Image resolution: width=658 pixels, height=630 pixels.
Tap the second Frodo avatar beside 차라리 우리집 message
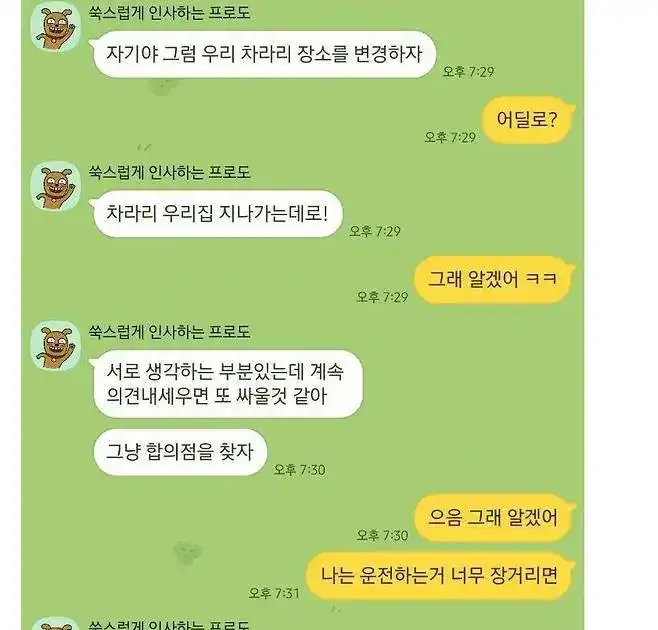tap(55, 186)
